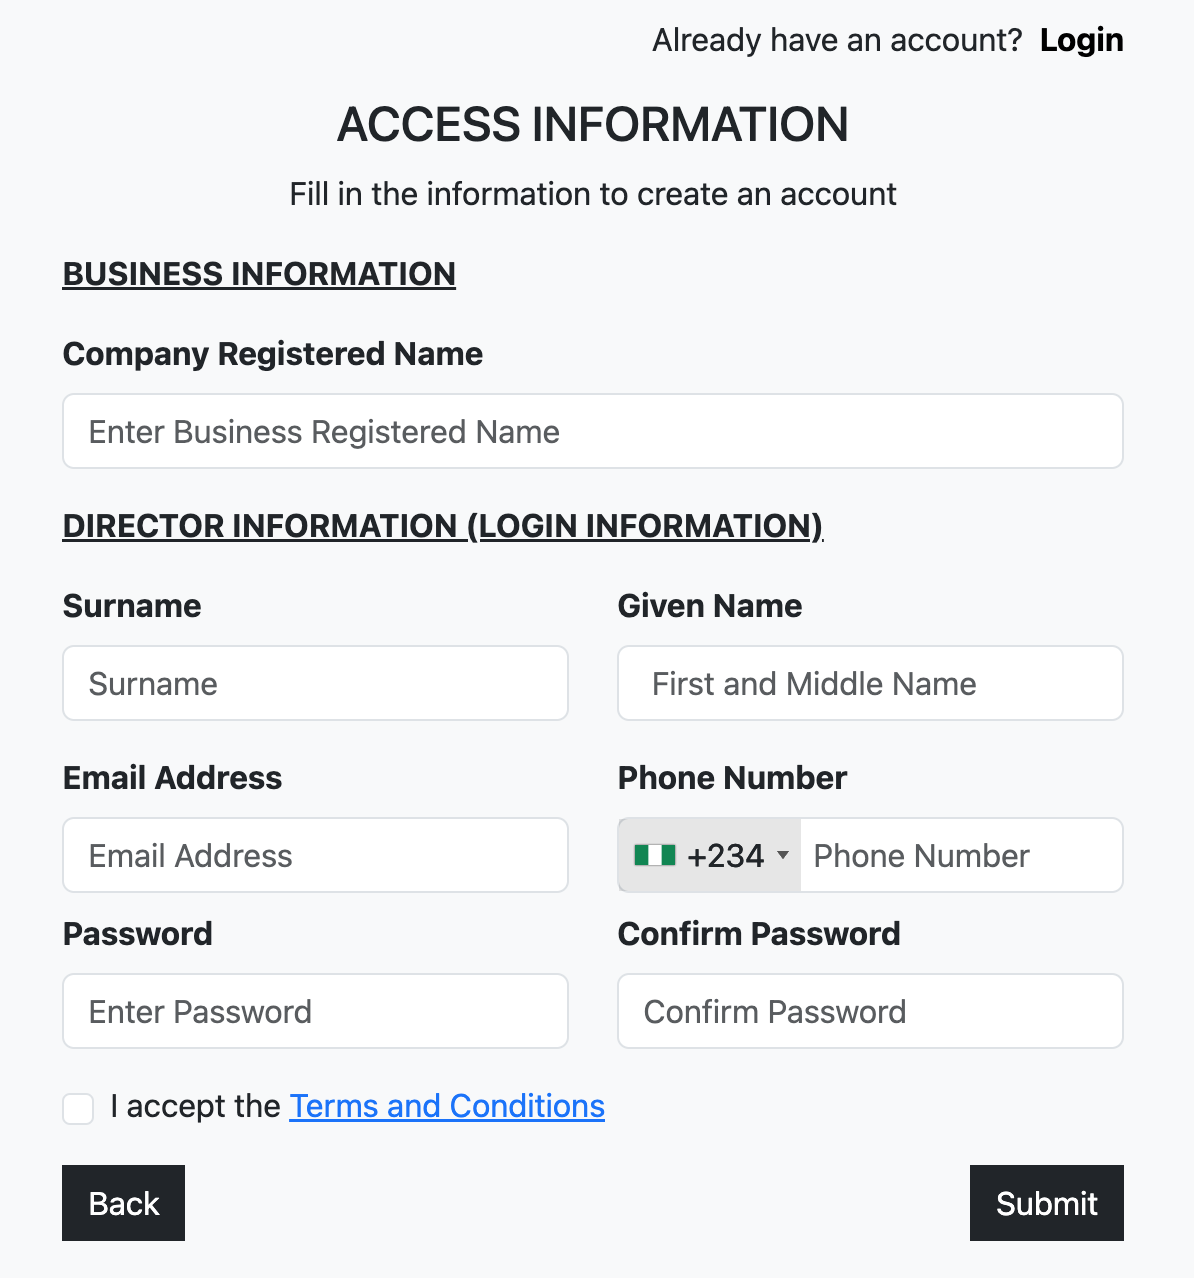Focus the Enter Business Registered Name field
1194x1278 pixels.
point(592,431)
